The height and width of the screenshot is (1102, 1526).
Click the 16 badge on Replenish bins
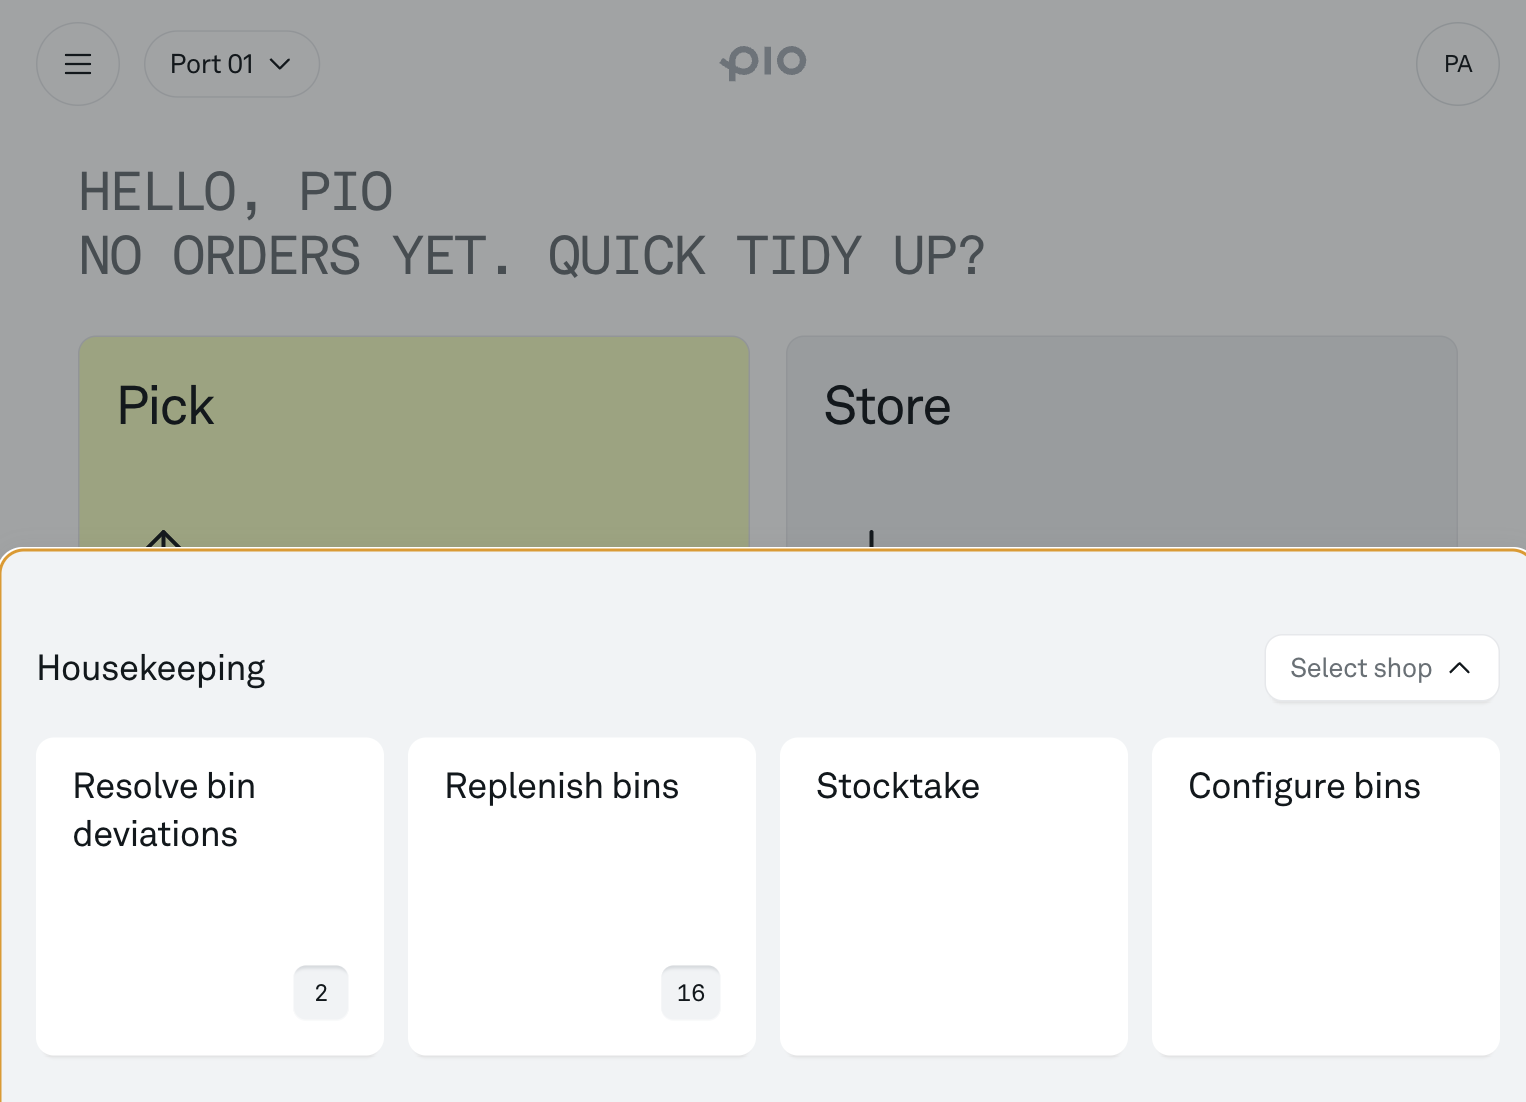[x=691, y=993]
